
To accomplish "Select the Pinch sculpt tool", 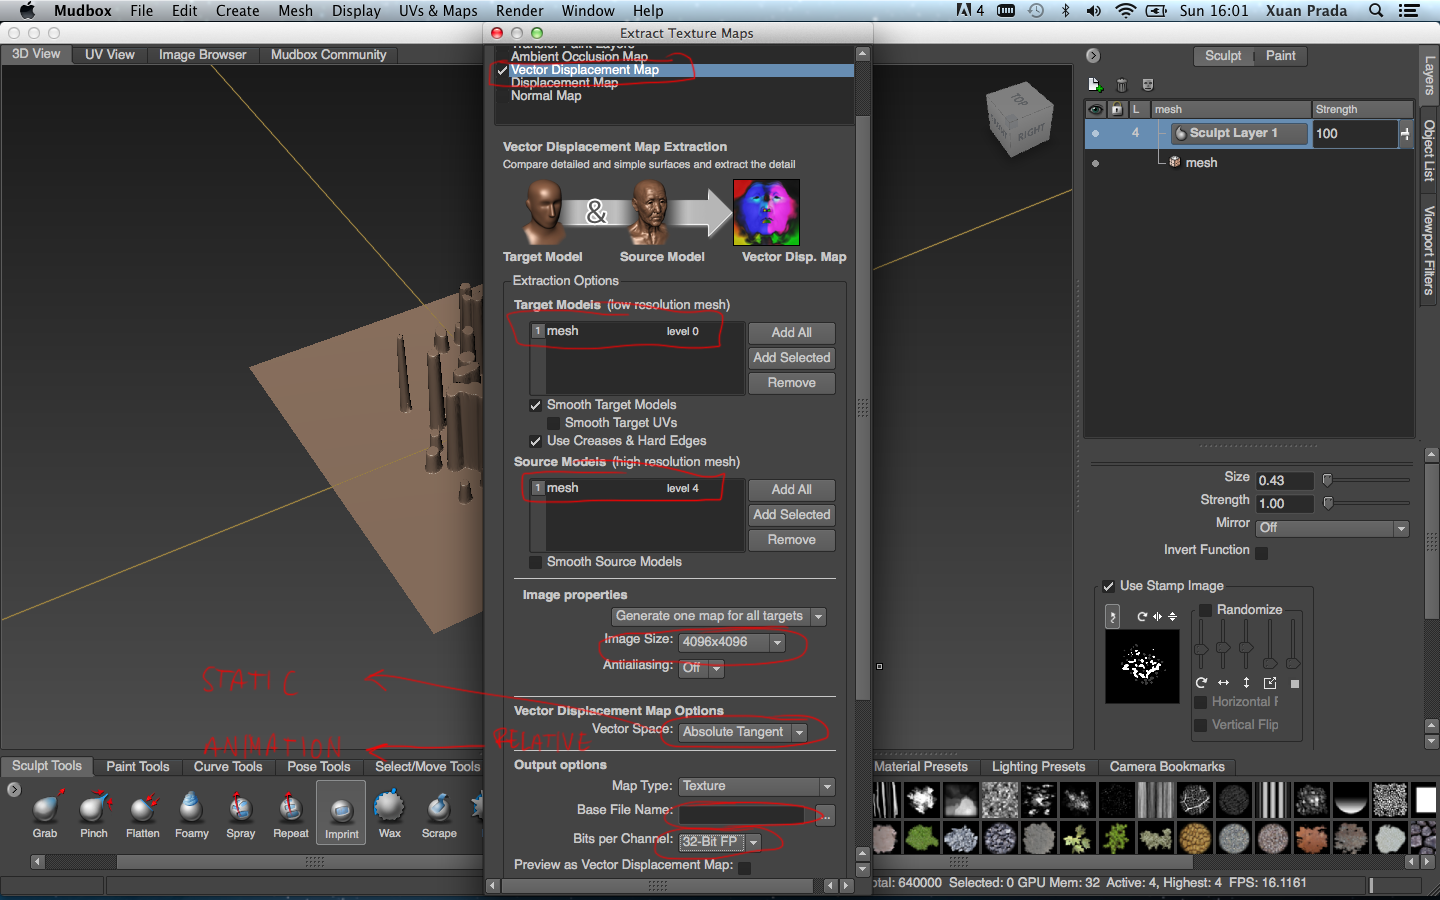I will [x=94, y=814].
